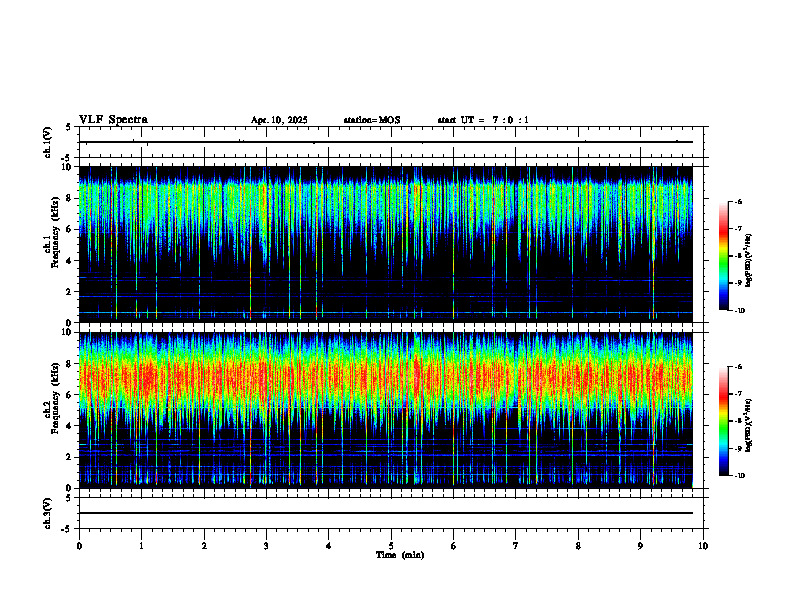The image size is (792, 612).
Task: Click time axis tick label '8'
Action: tap(578, 546)
